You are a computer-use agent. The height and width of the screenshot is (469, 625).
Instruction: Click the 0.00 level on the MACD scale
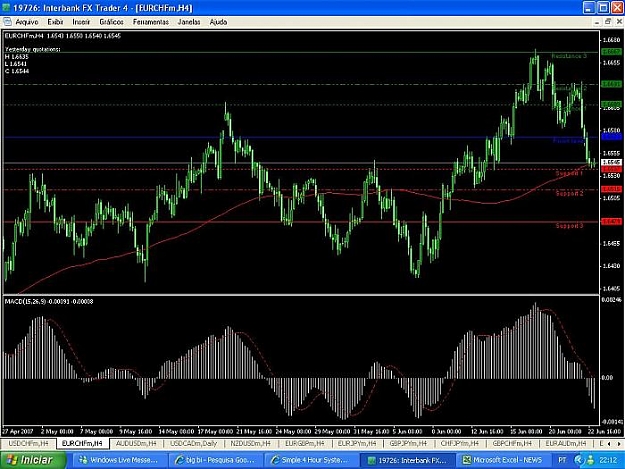[x=607, y=377]
